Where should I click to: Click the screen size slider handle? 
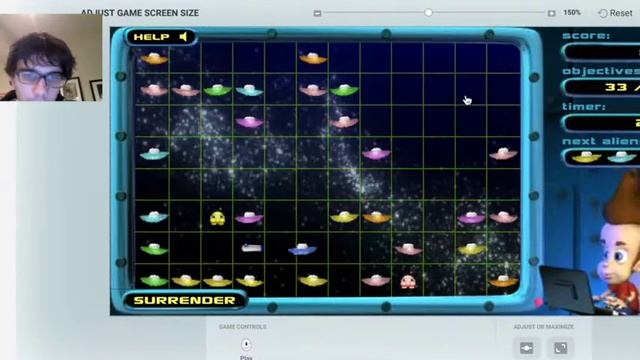click(428, 13)
